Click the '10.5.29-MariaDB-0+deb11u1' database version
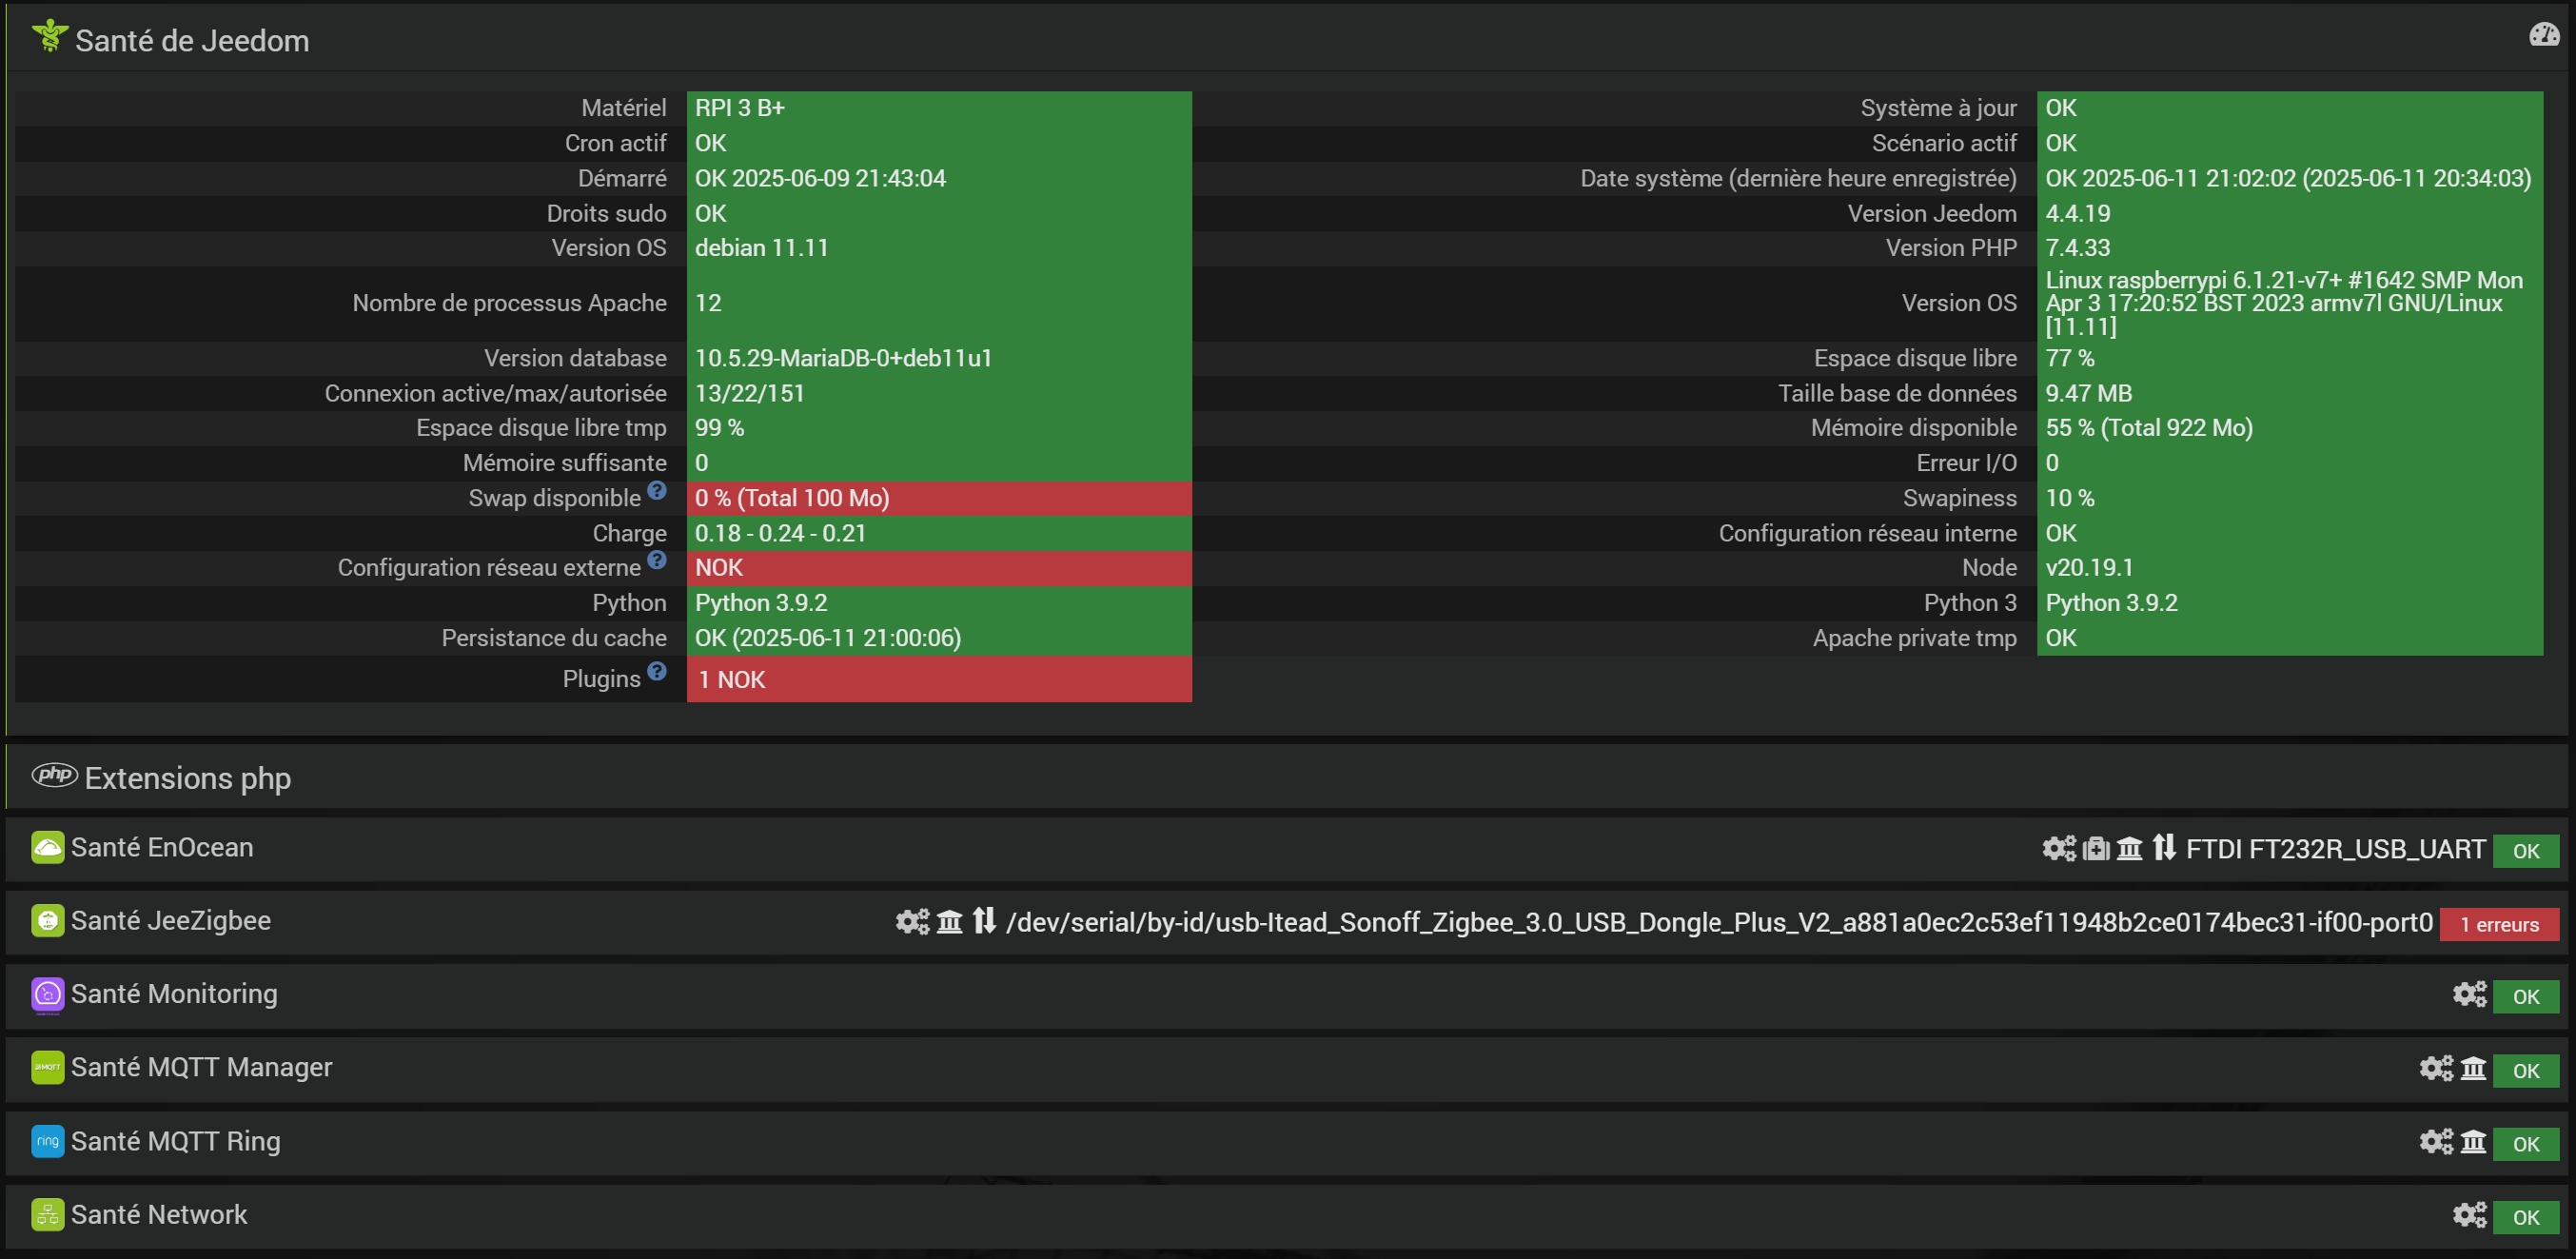Image resolution: width=2576 pixels, height=1259 pixels. coord(843,358)
